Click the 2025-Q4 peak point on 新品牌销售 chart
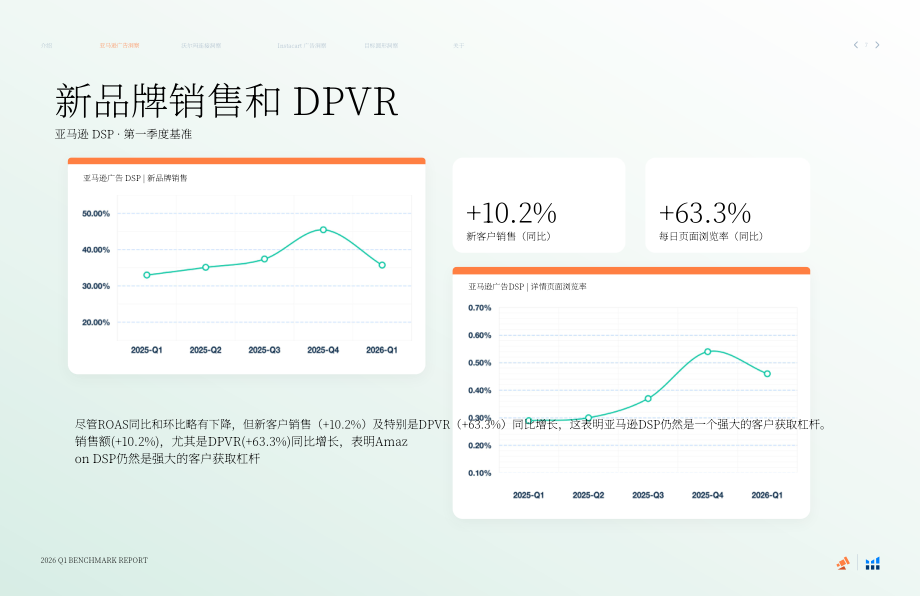920x596 pixels. tap(323, 230)
